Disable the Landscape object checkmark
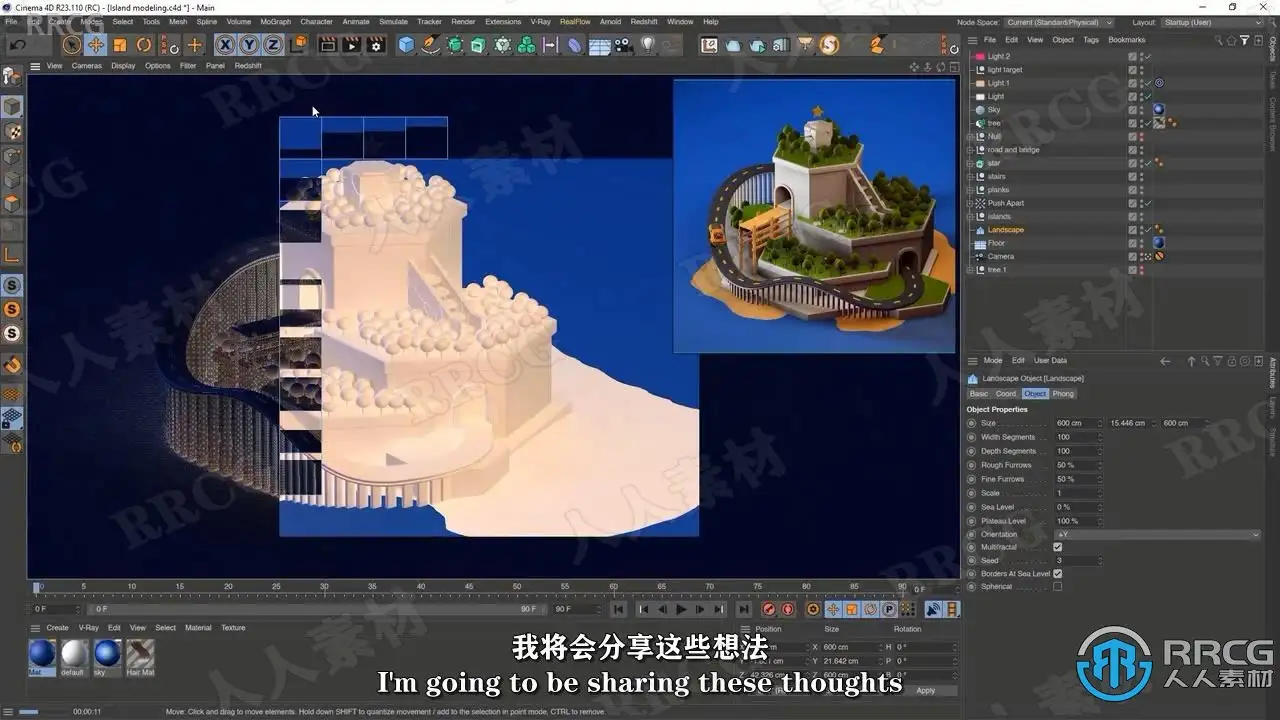1280x720 pixels. 1148,230
